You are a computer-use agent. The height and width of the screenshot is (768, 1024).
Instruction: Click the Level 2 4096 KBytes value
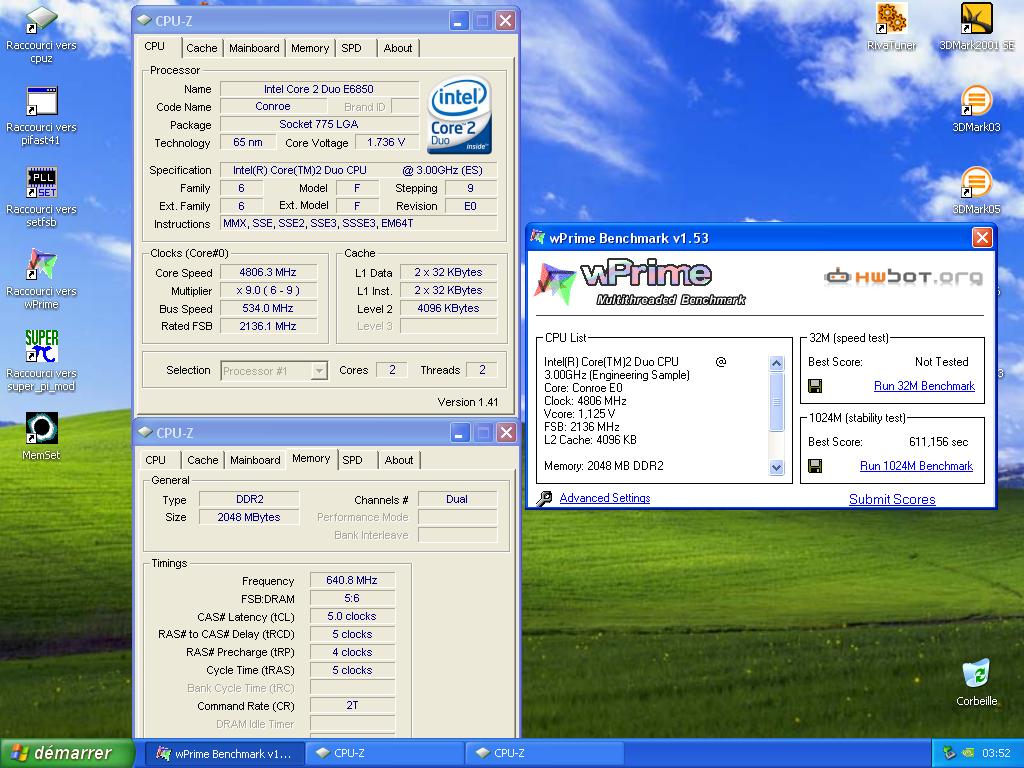coord(448,308)
